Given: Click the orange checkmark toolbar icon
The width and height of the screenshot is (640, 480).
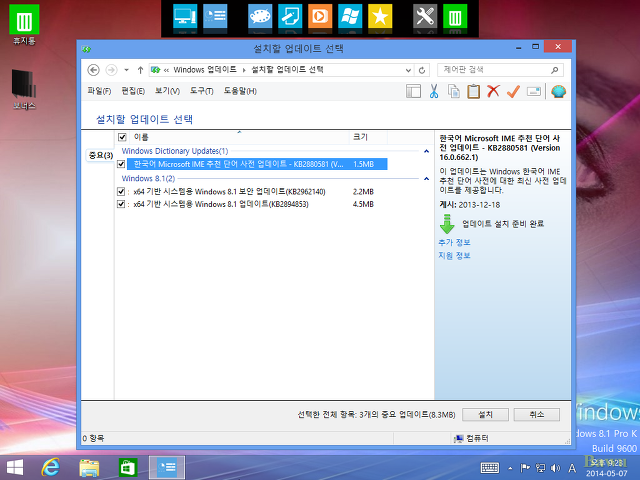Looking at the screenshot, I should point(513,91).
